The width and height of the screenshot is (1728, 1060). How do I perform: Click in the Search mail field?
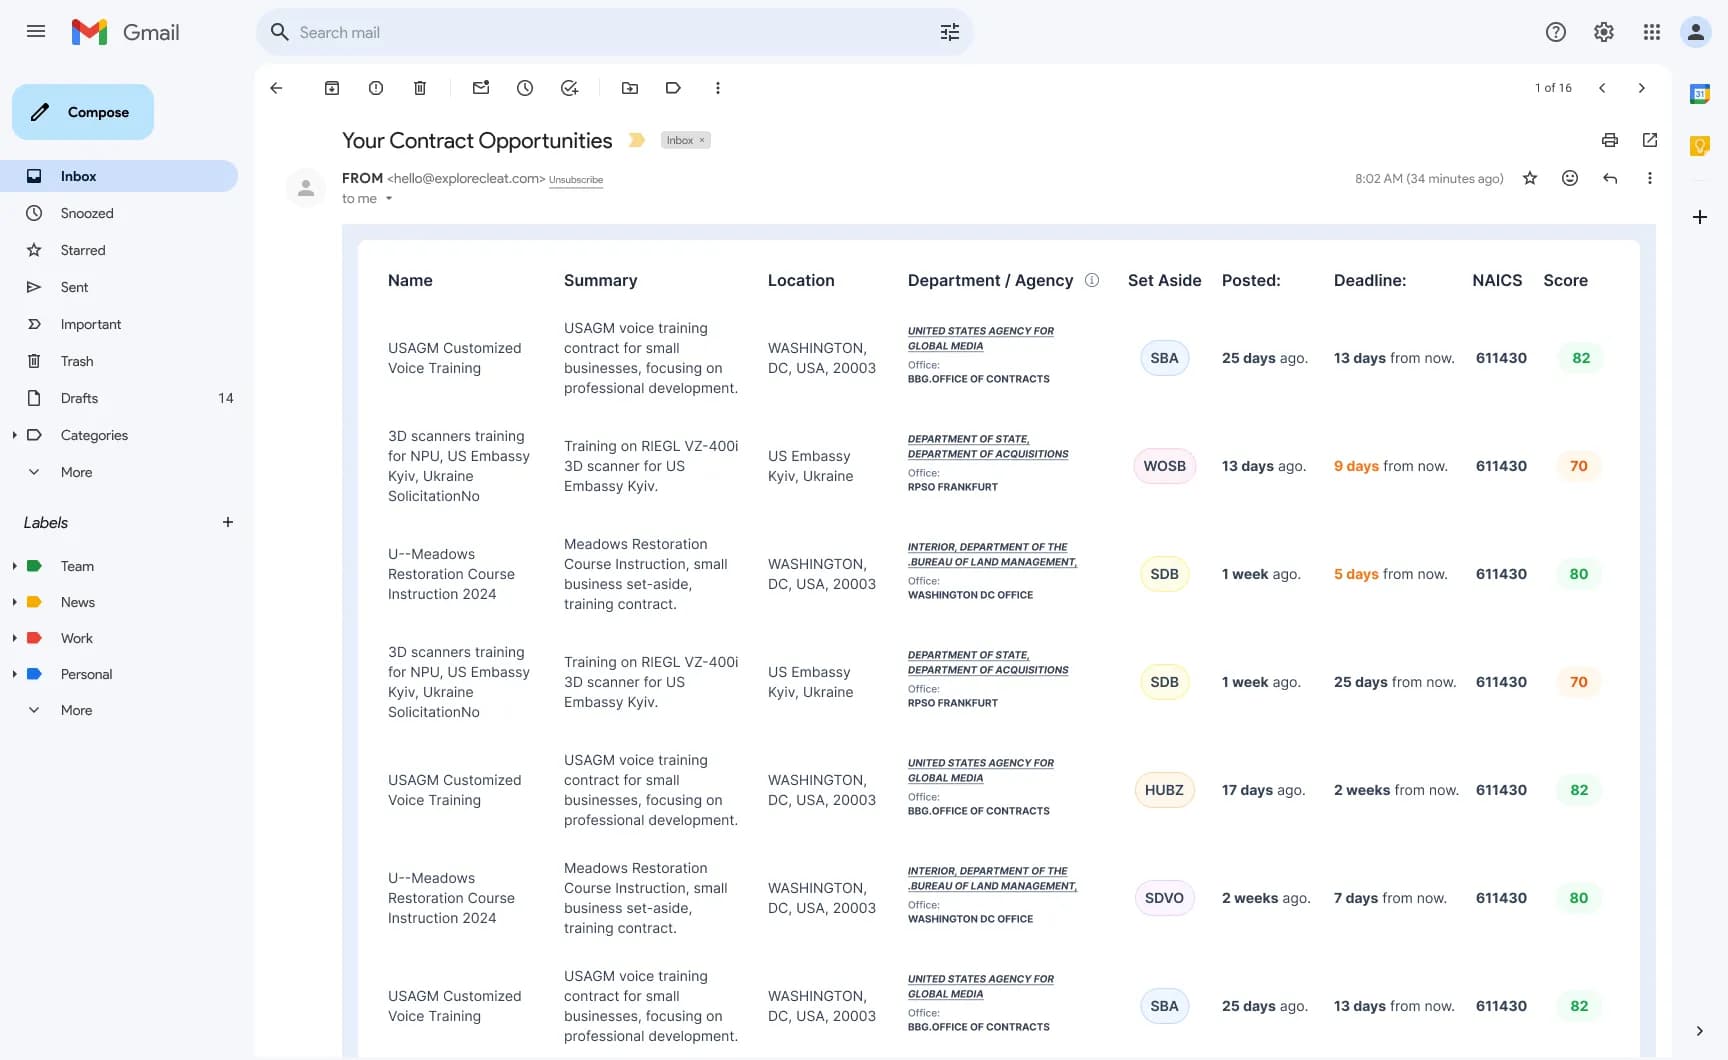(x=614, y=32)
